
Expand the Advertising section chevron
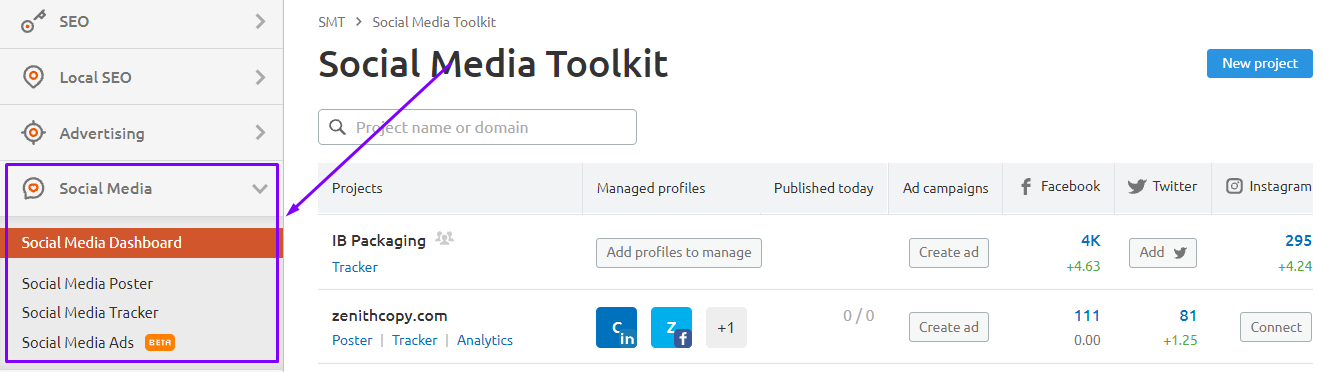pos(260,133)
